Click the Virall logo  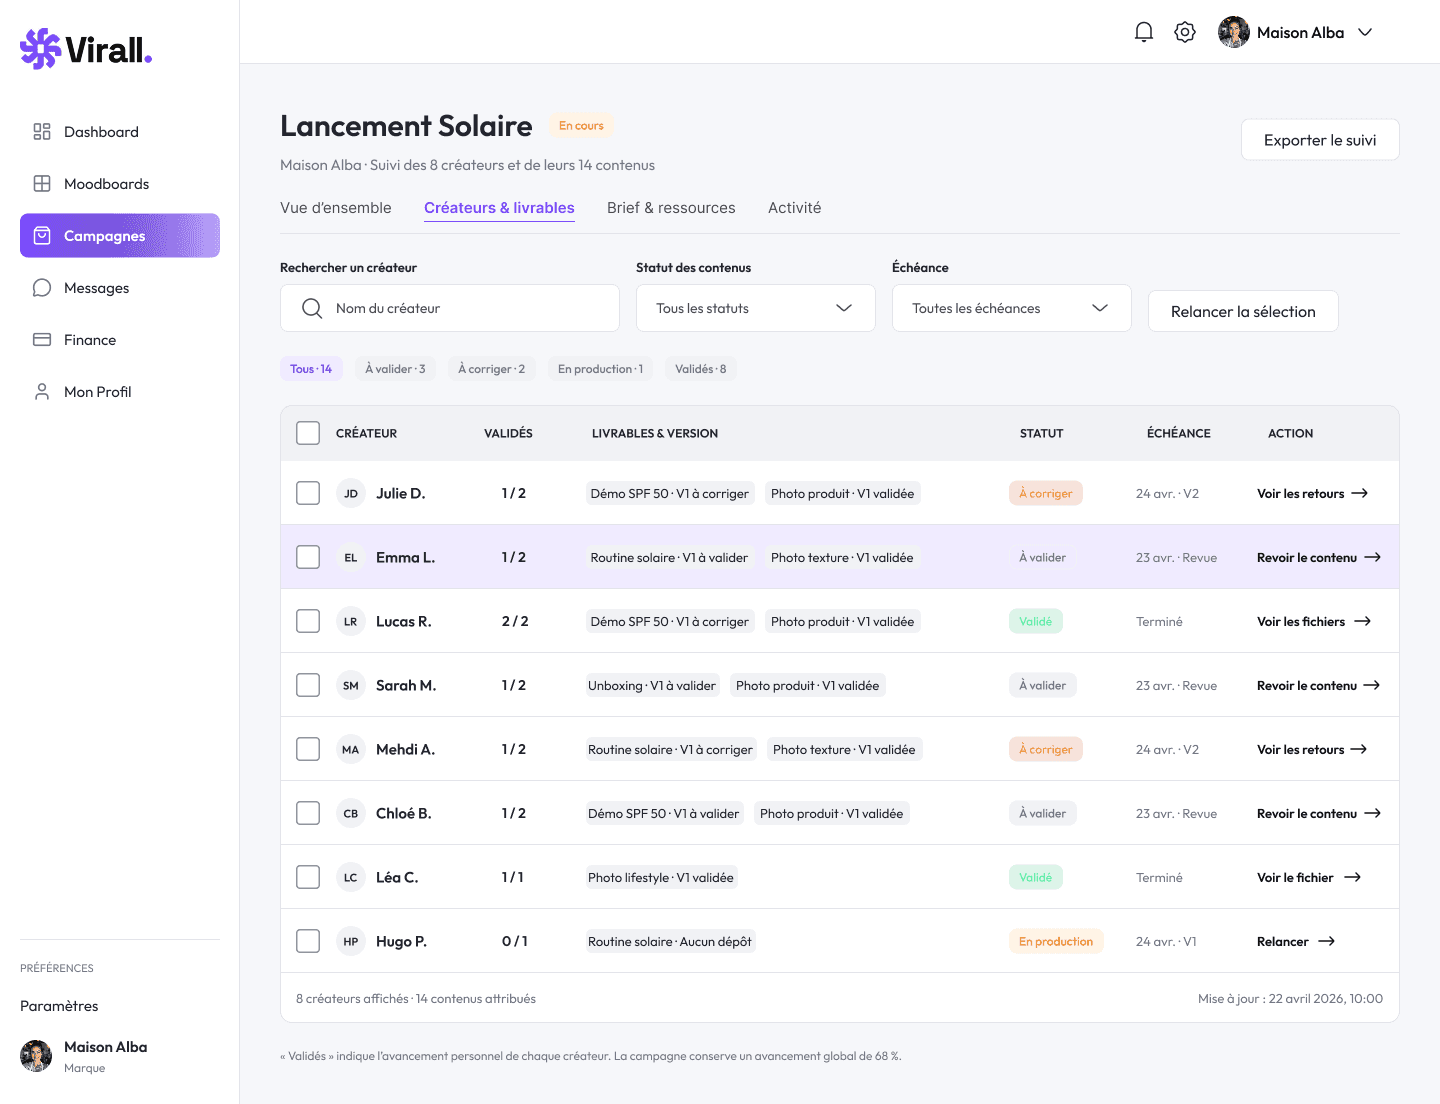click(86, 49)
